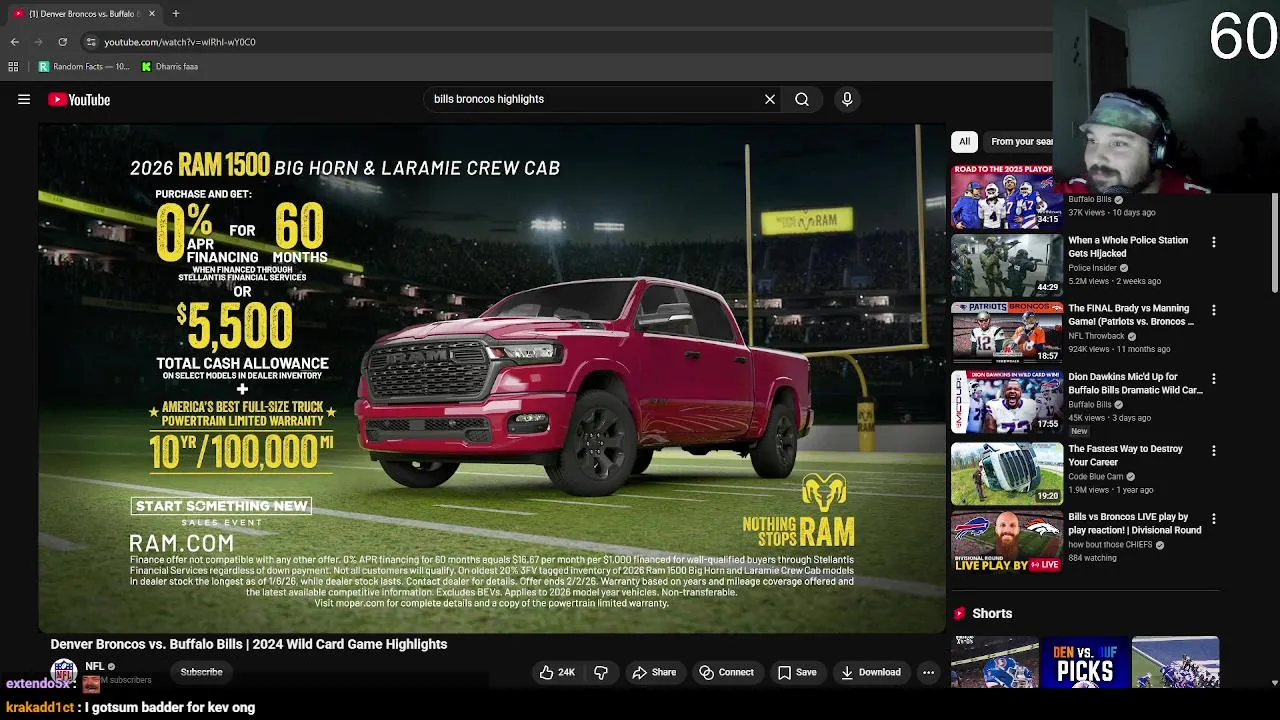Go to the YouTube home logo
Viewport: 1280px width, 720px height.
(x=79, y=99)
